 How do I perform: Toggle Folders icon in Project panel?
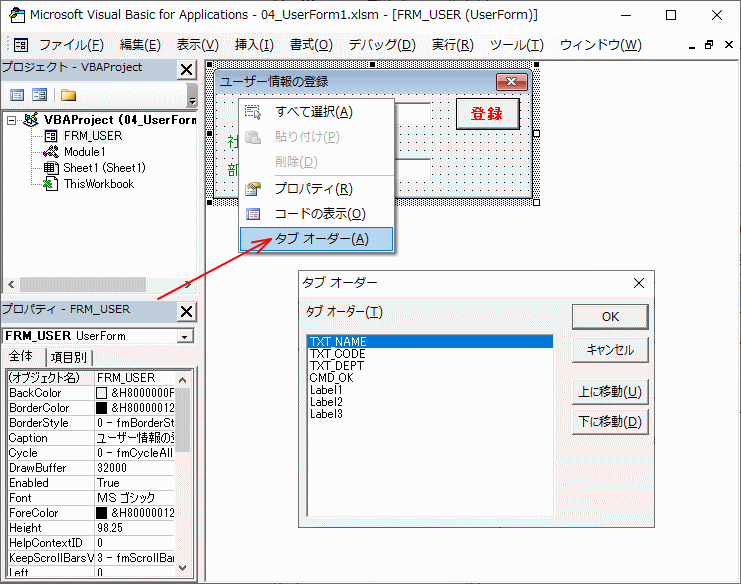tap(68, 95)
